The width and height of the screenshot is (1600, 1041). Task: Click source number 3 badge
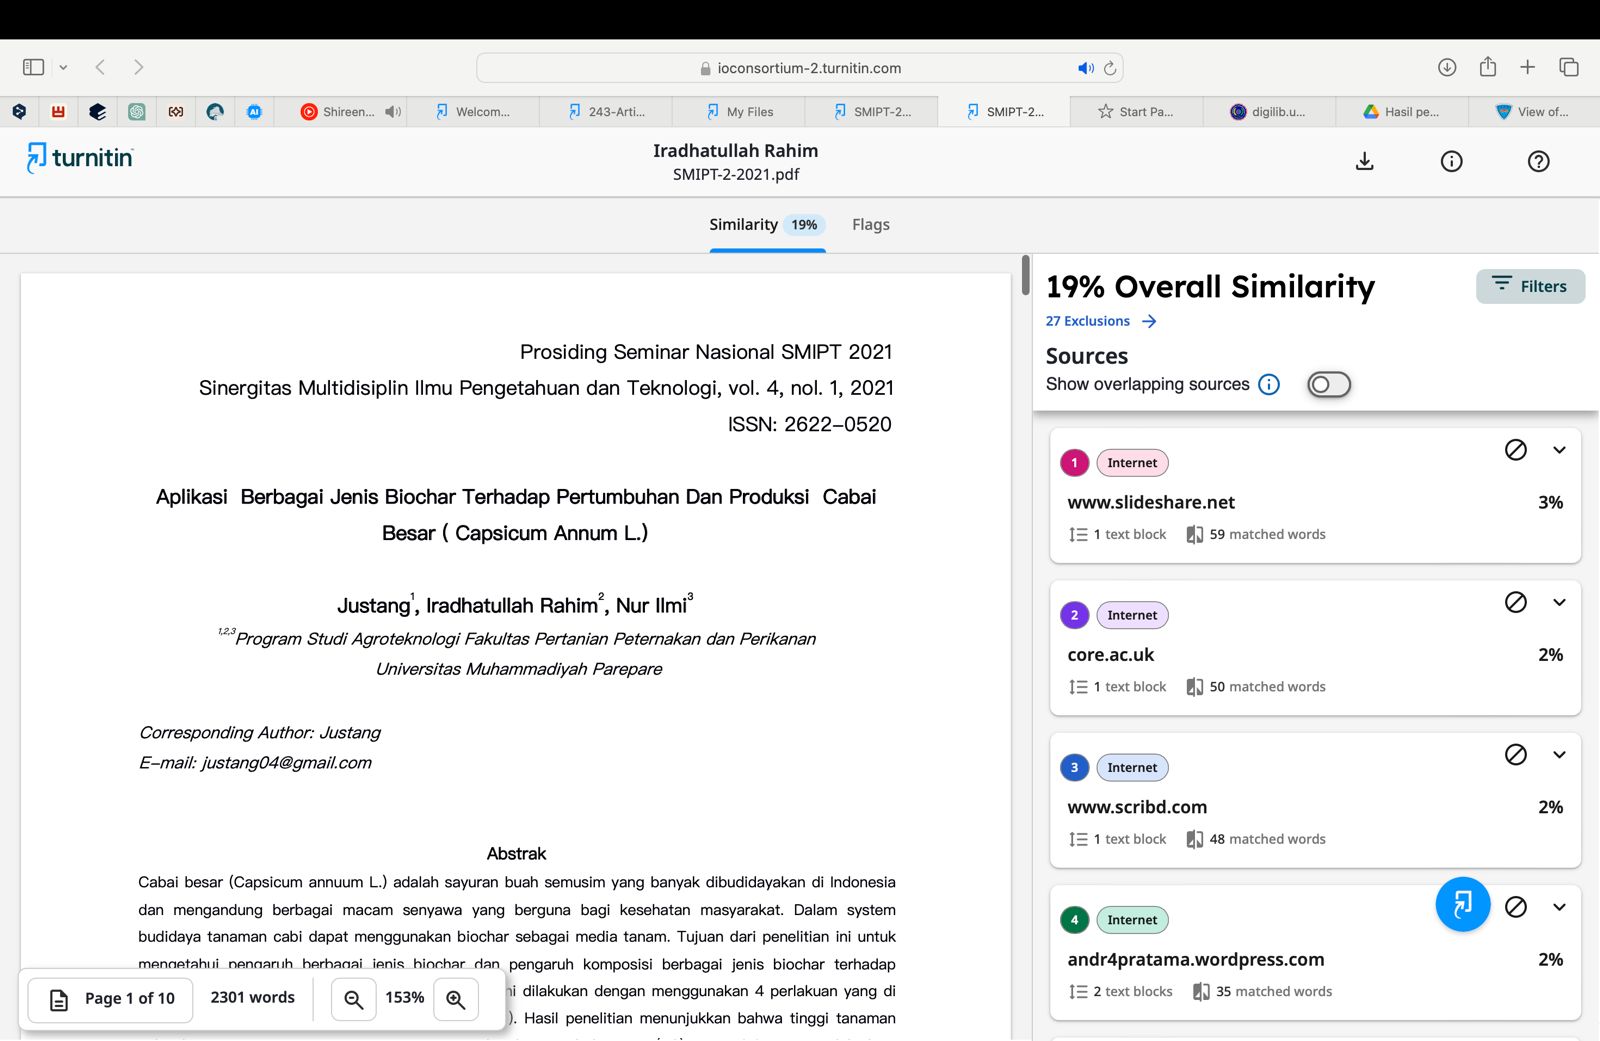pyautogui.click(x=1074, y=768)
